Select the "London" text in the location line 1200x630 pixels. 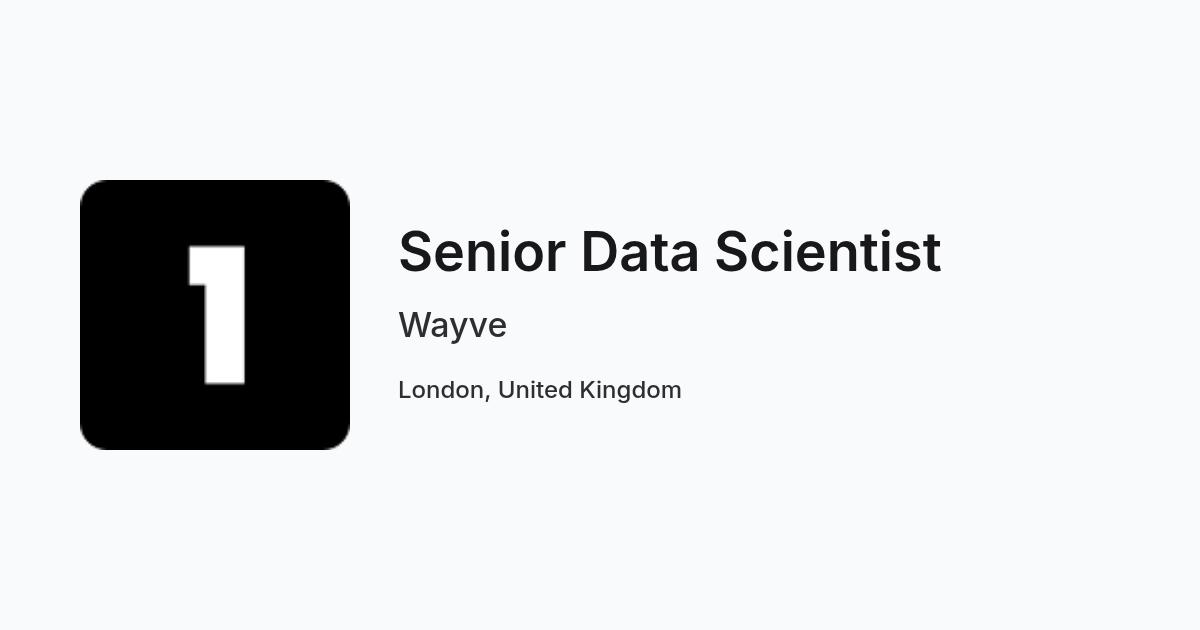pos(441,390)
